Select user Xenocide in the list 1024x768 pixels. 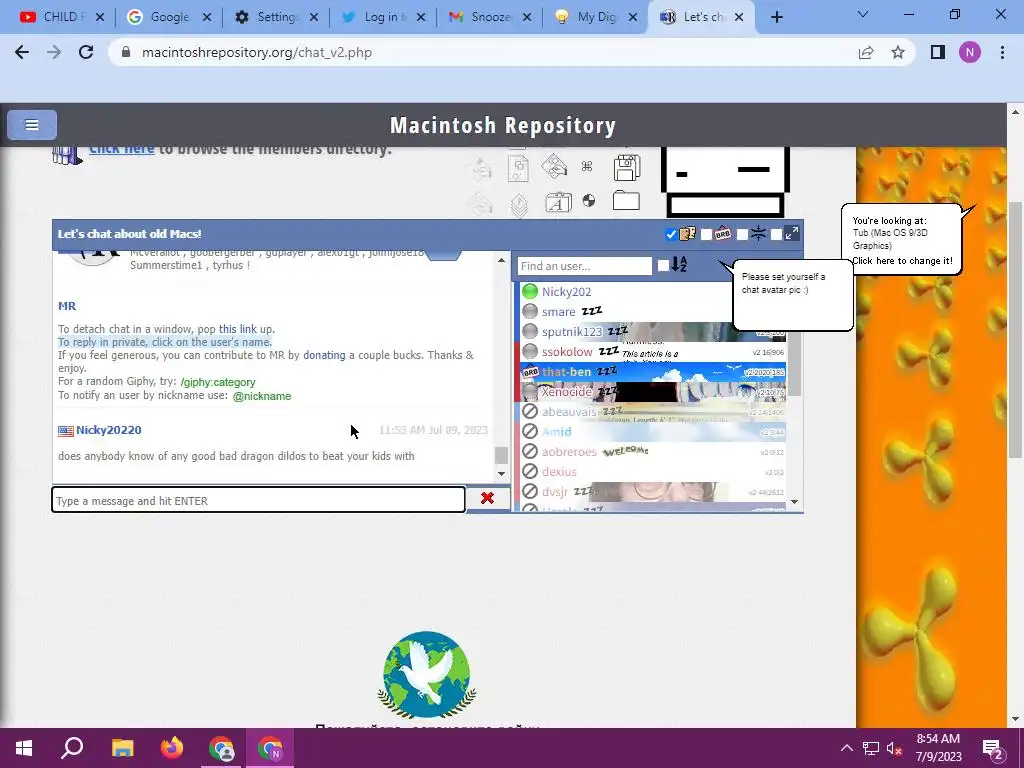coord(566,392)
